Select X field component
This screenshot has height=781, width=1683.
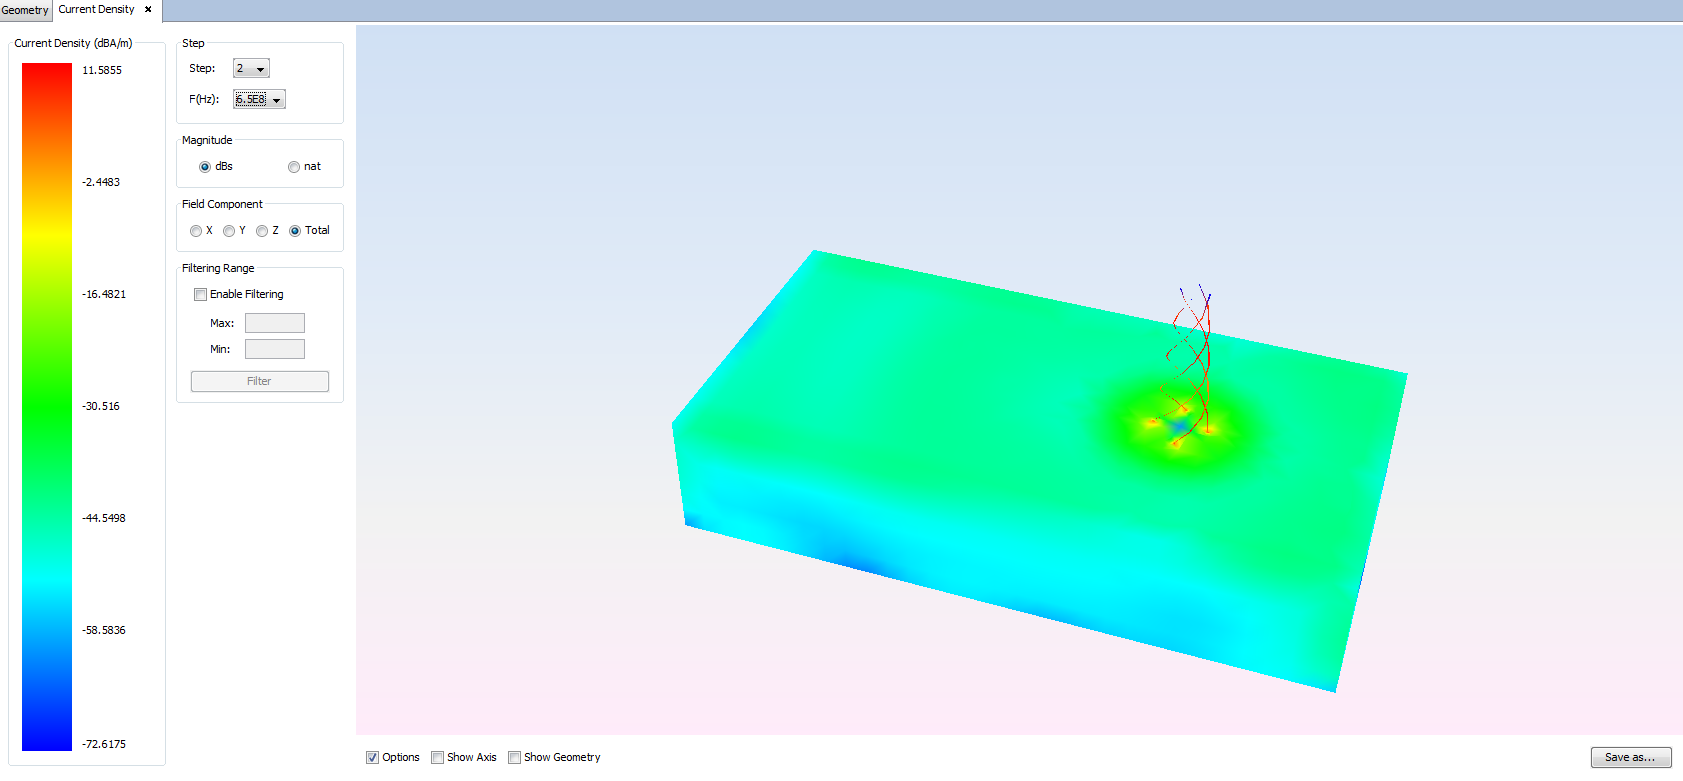[x=196, y=231]
